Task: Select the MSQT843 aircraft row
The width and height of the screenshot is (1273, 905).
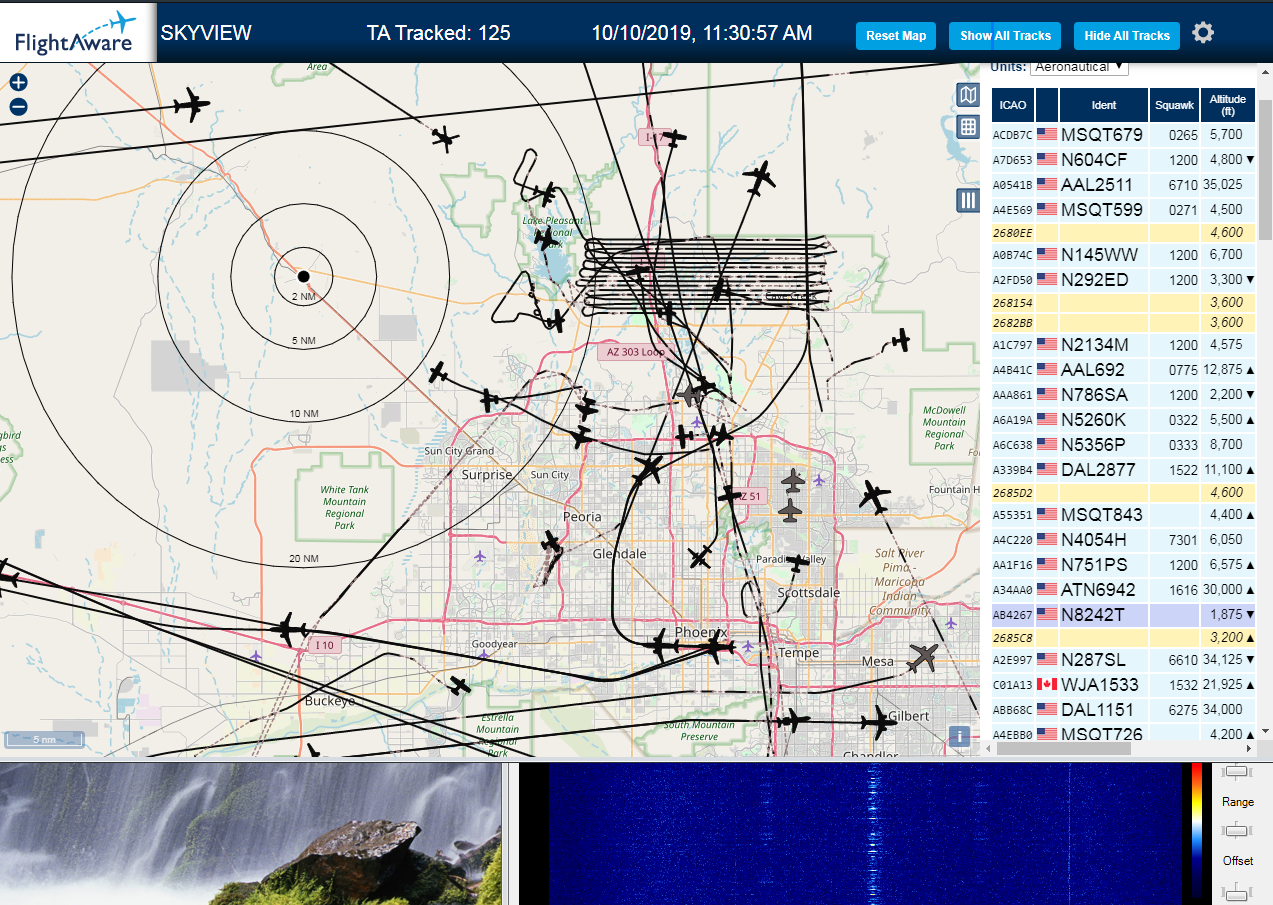Action: (1123, 514)
